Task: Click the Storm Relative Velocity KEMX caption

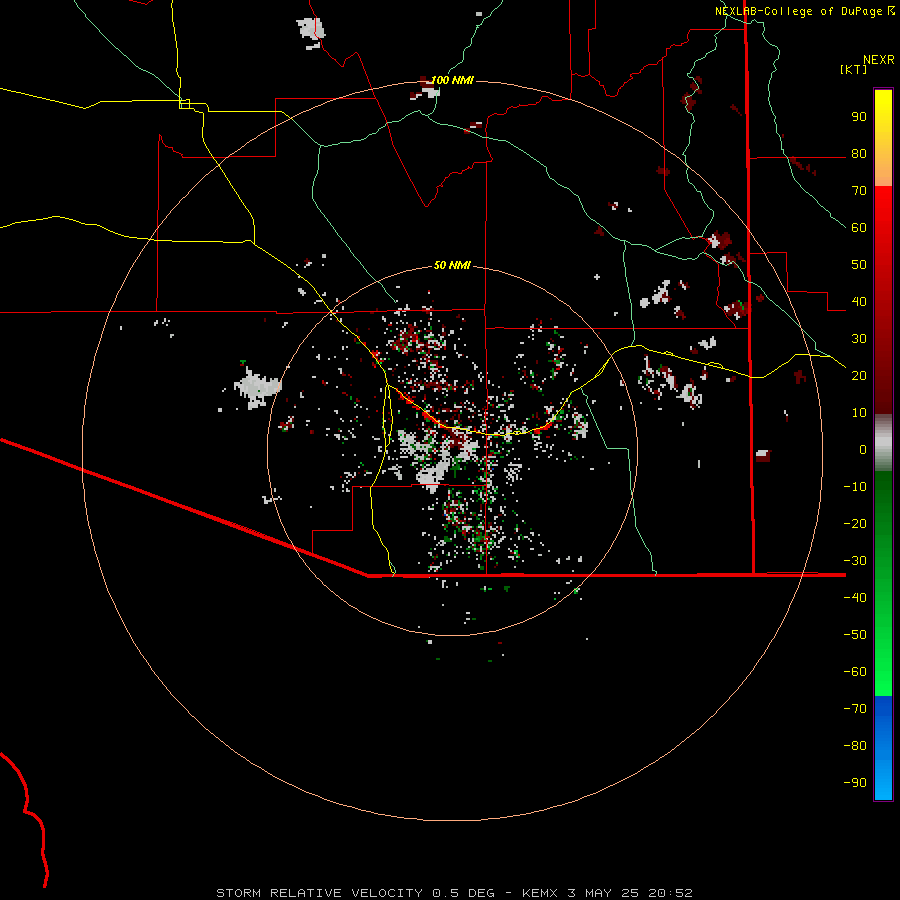Action: 454,893
